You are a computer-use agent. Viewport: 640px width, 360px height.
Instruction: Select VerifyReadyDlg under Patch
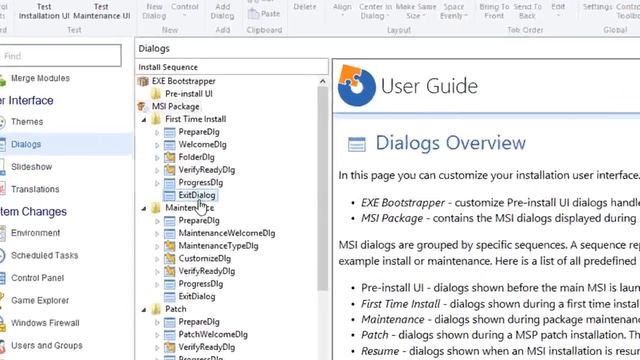[207, 347]
